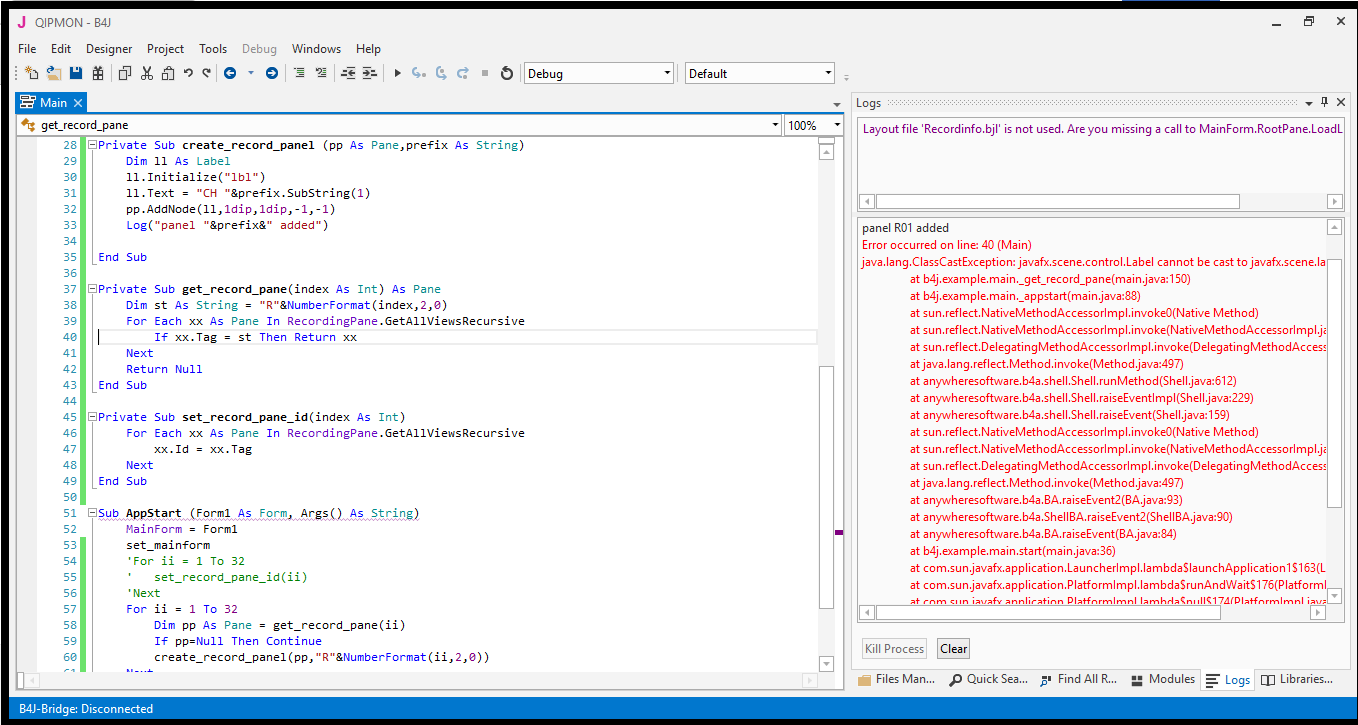Viewport: 1358px width, 725px height.
Task: Switch to the Modules tab
Action: point(1162,679)
